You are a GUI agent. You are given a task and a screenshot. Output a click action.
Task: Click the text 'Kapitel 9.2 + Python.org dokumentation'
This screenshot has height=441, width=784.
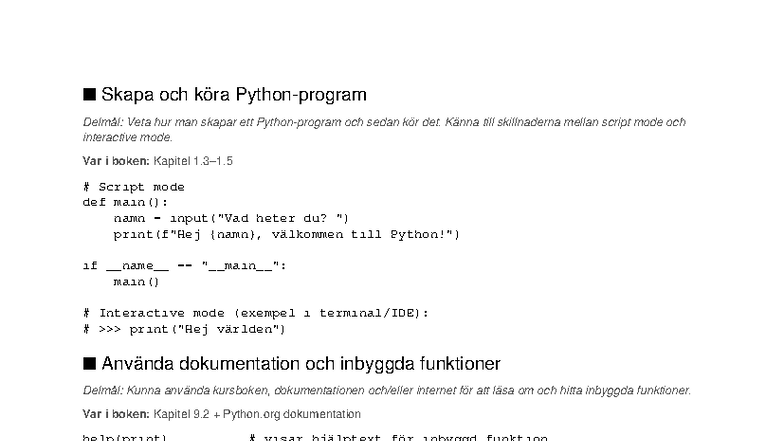click(257, 414)
